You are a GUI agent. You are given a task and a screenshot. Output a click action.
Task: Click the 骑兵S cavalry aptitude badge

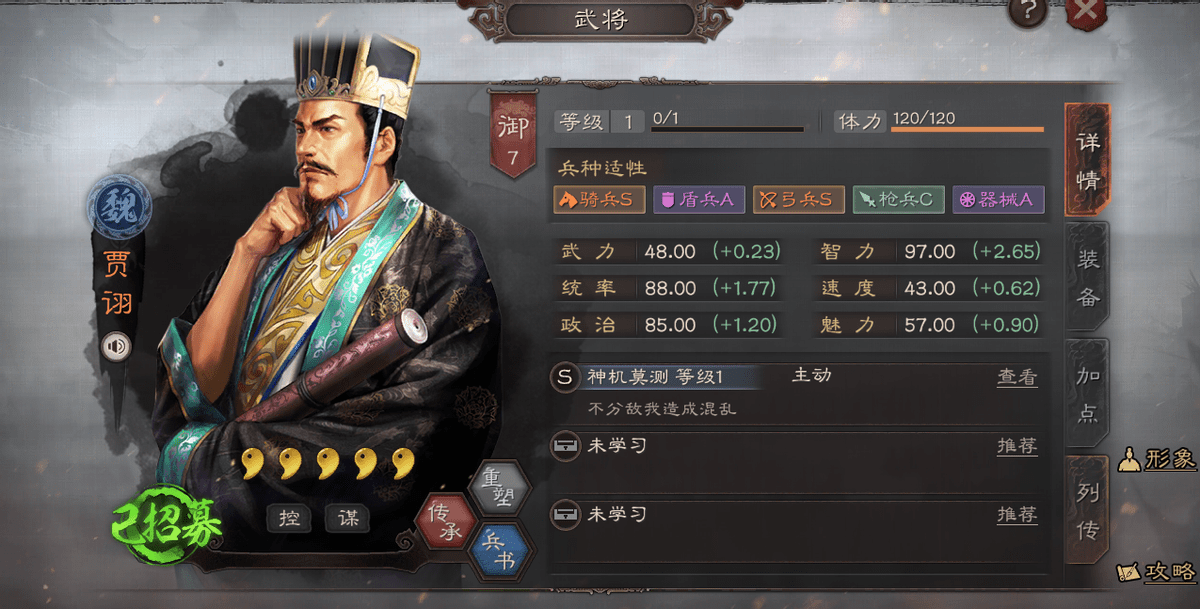600,199
